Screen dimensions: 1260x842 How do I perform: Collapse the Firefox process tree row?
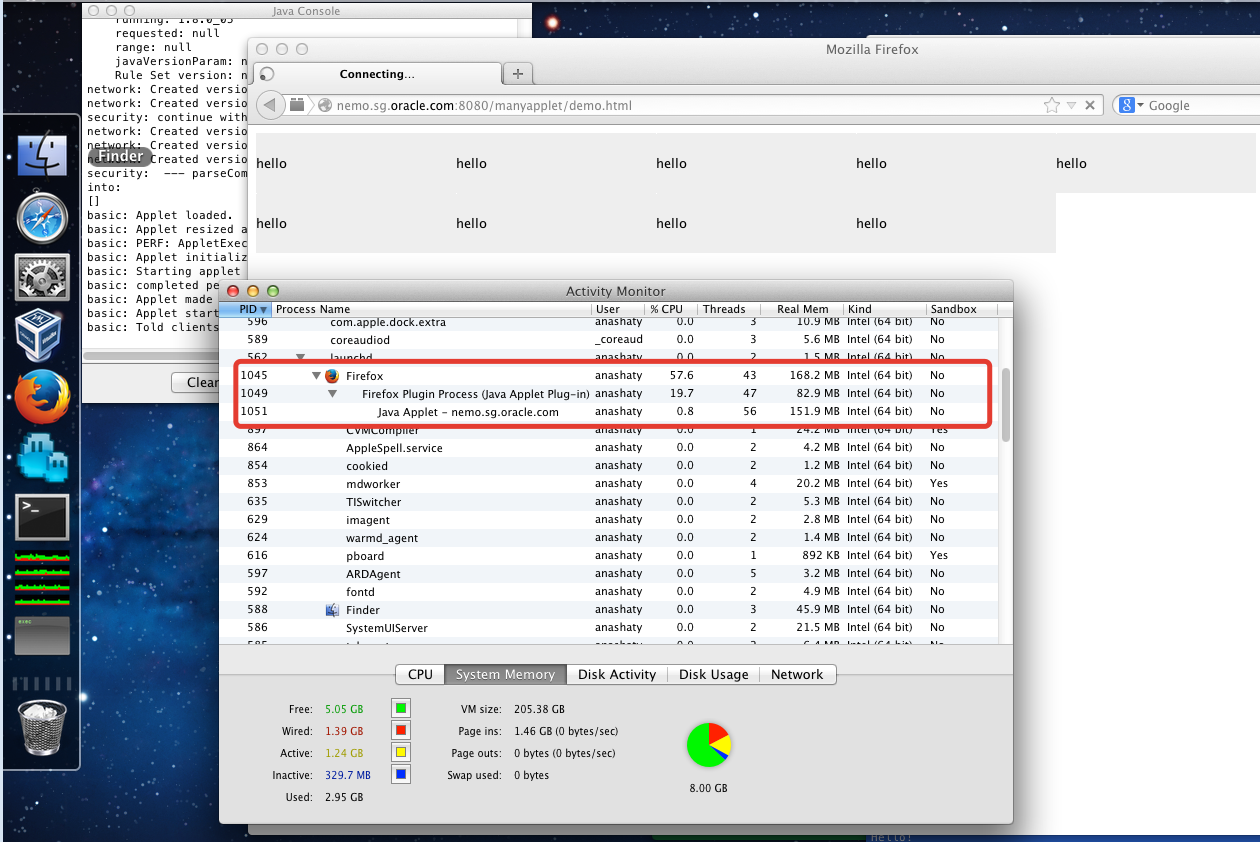click(x=317, y=376)
